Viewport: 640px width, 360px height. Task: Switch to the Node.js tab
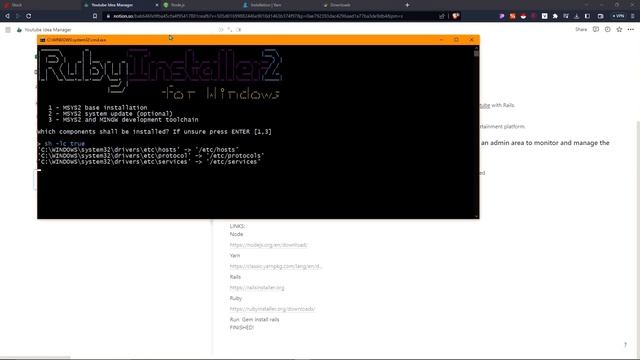point(200,5)
